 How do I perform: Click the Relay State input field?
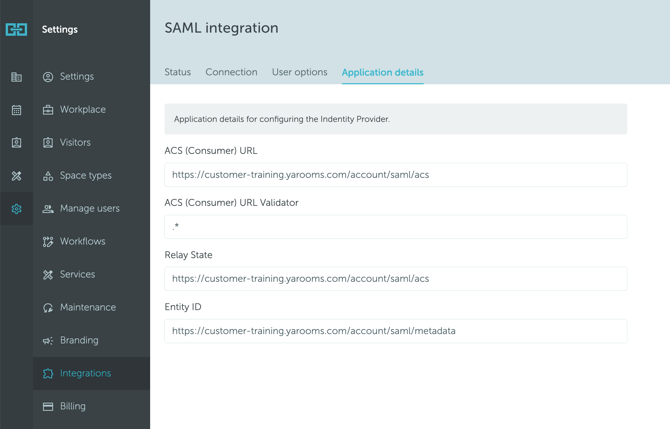395,279
